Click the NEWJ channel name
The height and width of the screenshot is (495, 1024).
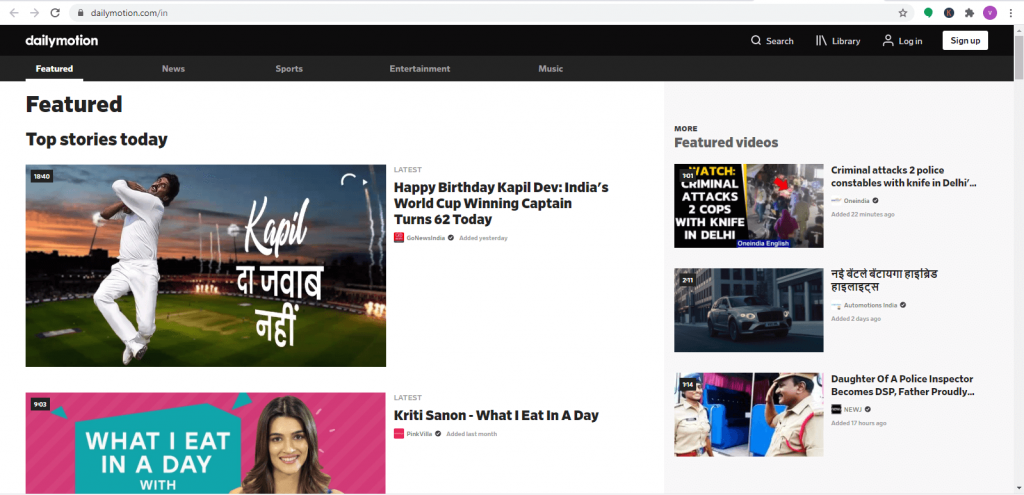853,410
